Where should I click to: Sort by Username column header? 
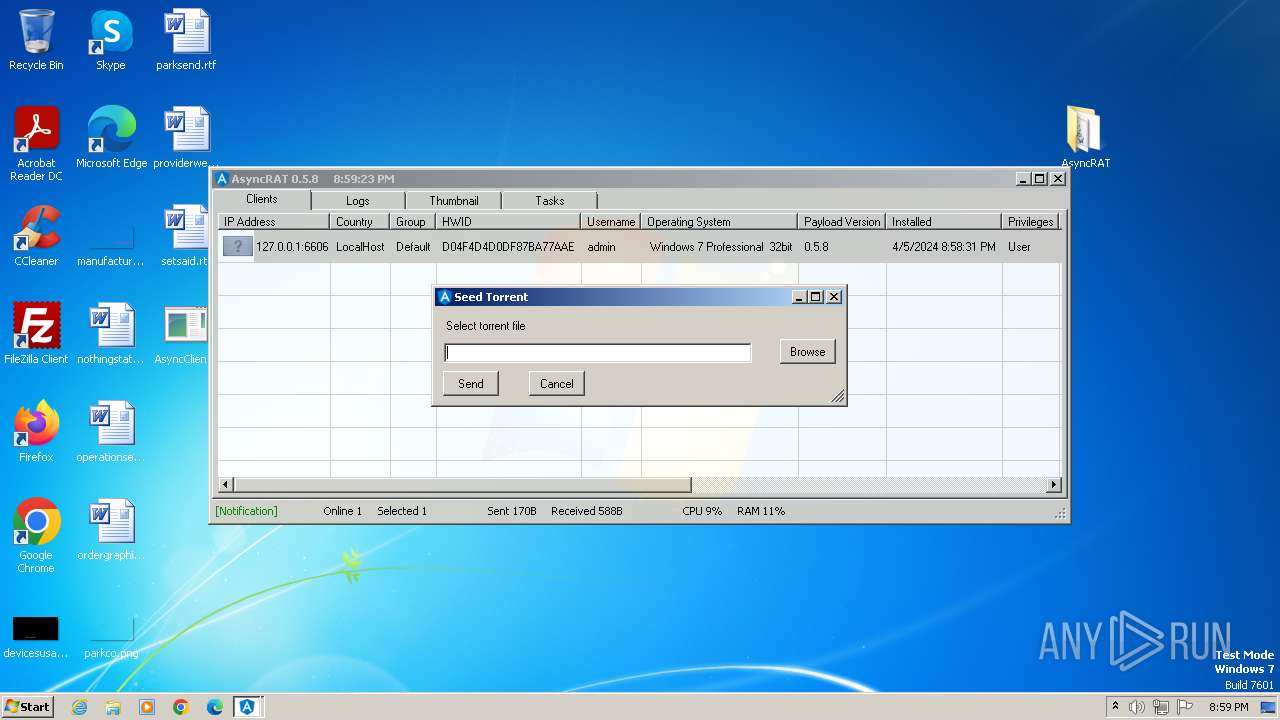coord(611,222)
